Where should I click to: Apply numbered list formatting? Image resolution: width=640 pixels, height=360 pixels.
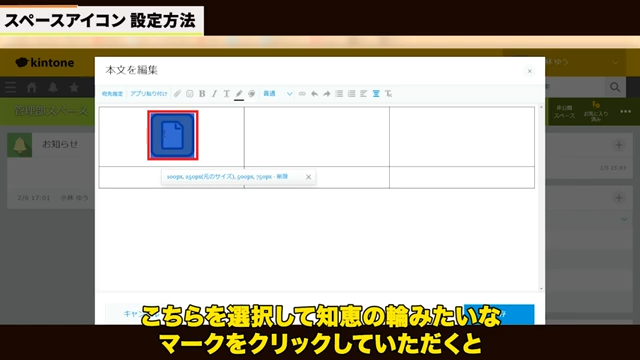click(351, 94)
